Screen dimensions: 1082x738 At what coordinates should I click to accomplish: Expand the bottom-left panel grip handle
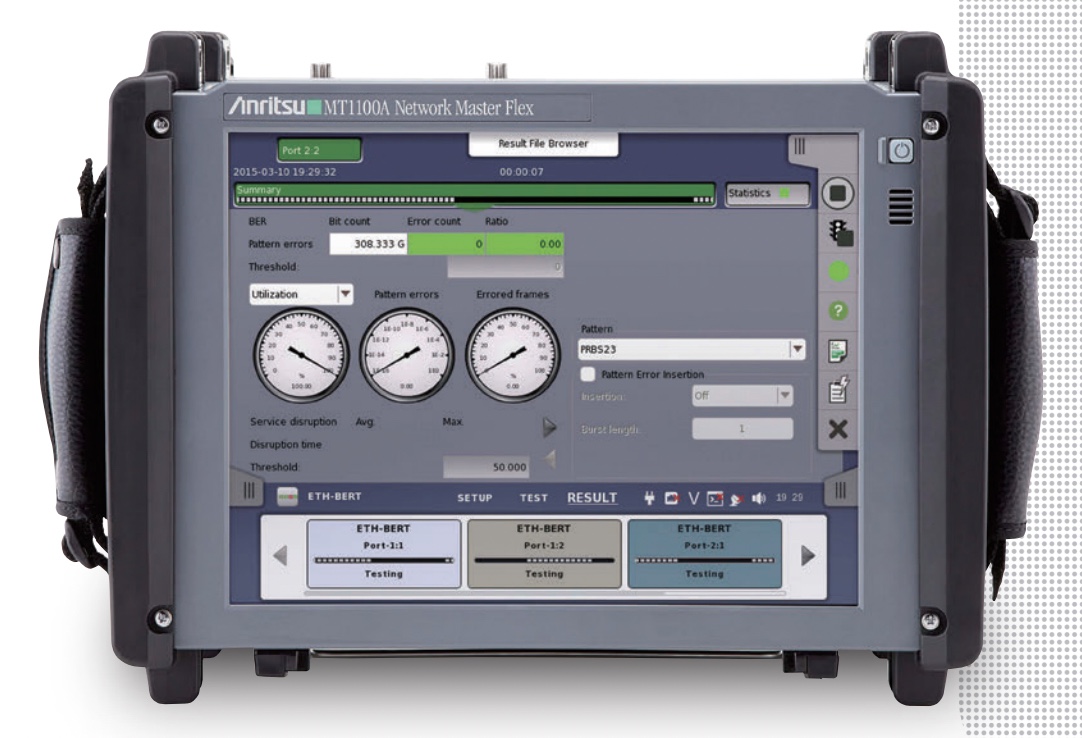(x=249, y=491)
